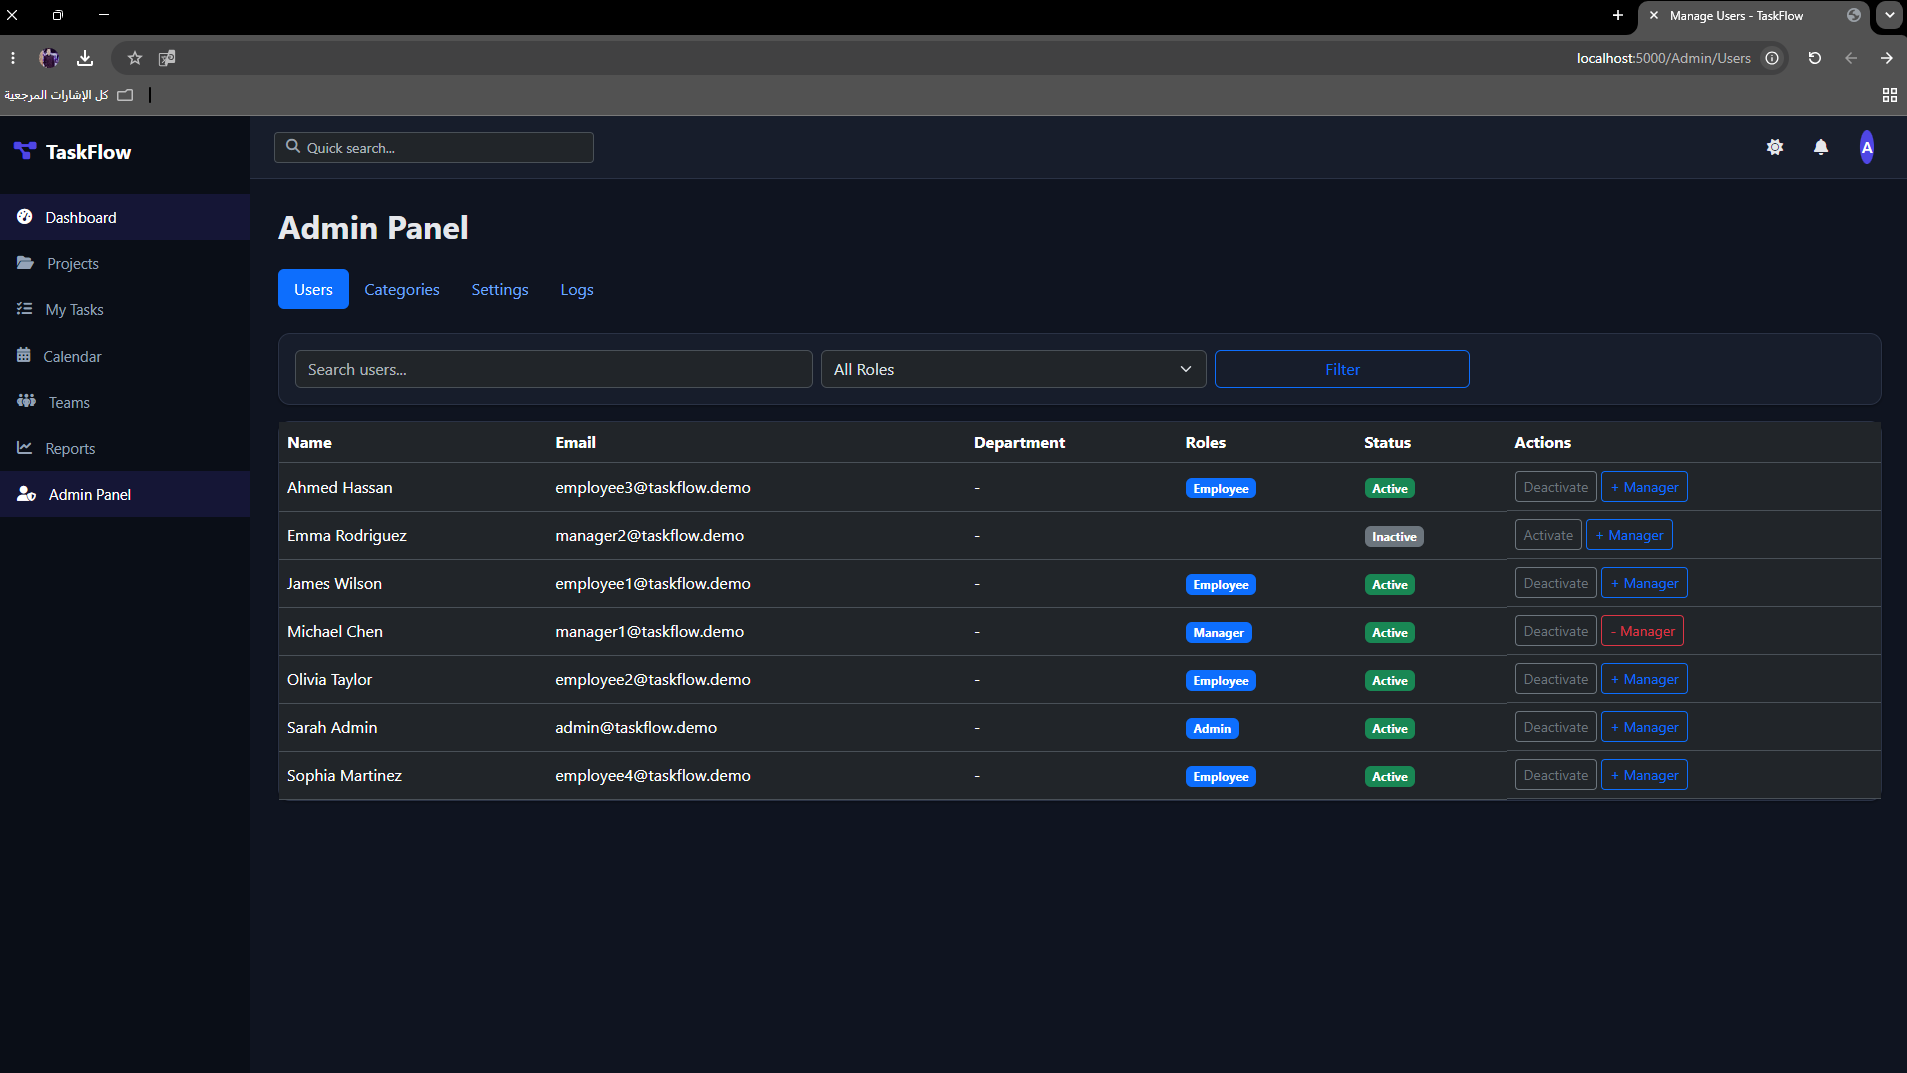Screen dimensions: 1907x1073
Task: Add Manager role to Sophia Martinez
Action: tap(1644, 775)
